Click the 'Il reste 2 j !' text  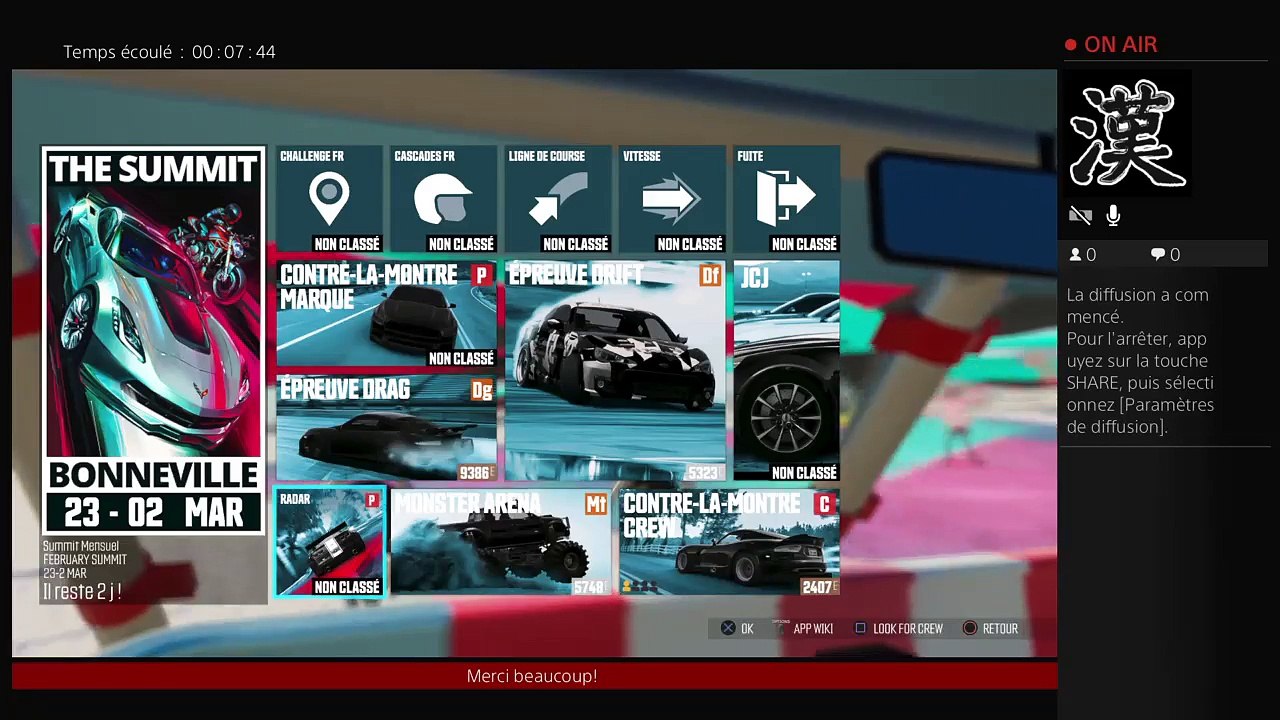82,592
